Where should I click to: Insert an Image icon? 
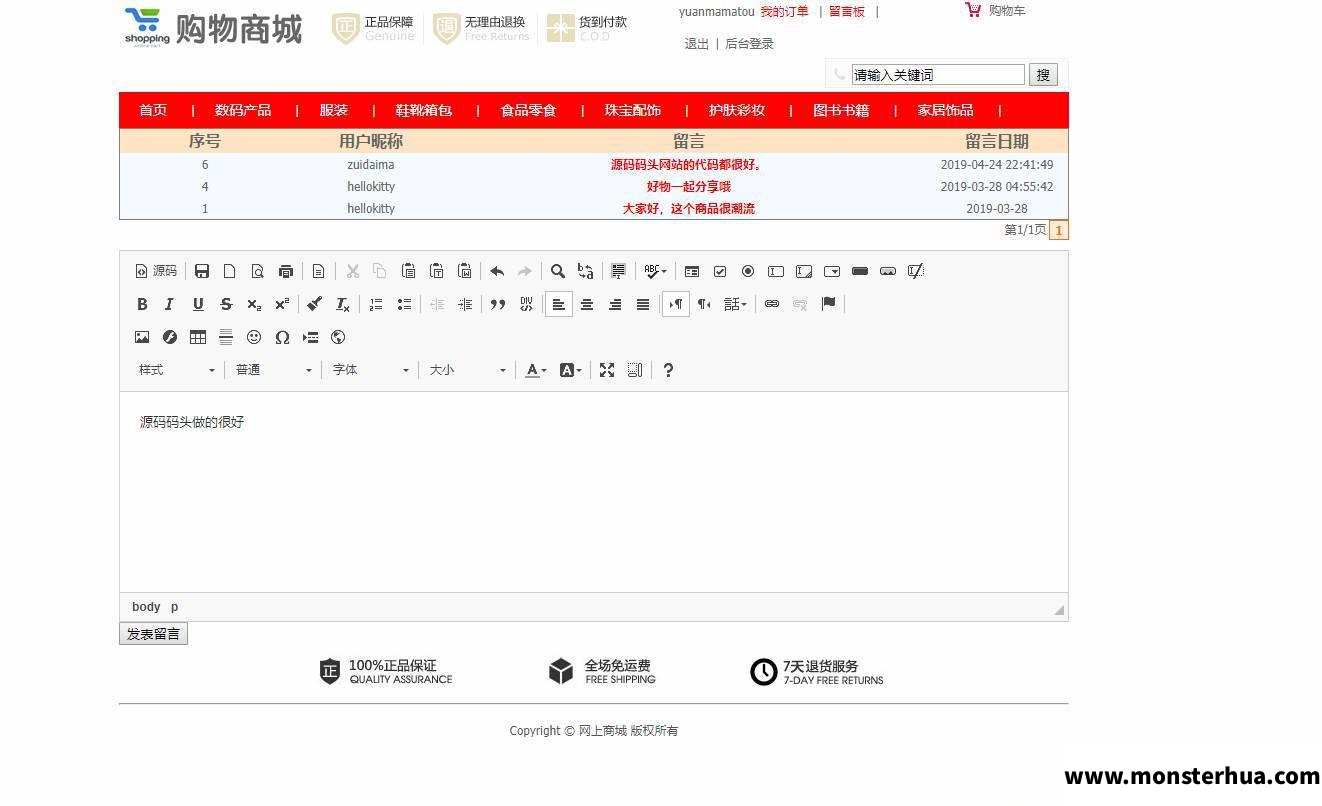(142, 337)
